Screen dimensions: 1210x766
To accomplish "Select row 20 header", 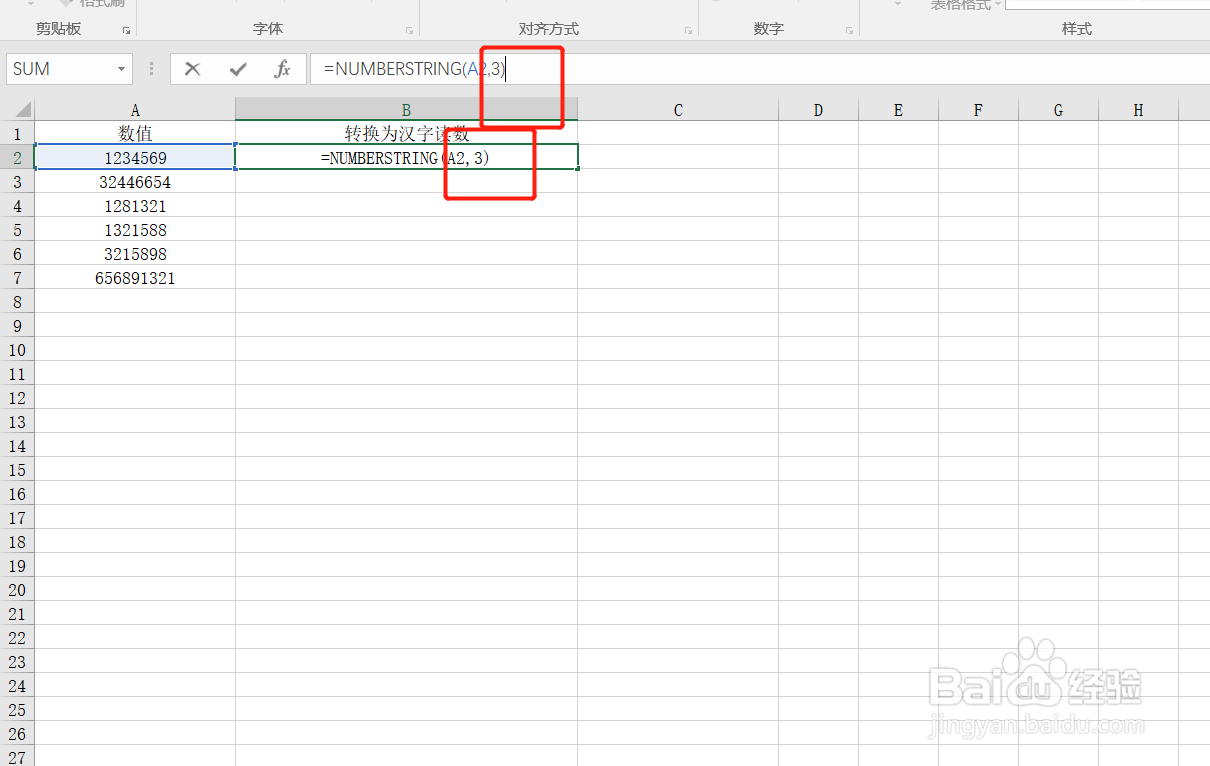I will [x=17, y=589].
